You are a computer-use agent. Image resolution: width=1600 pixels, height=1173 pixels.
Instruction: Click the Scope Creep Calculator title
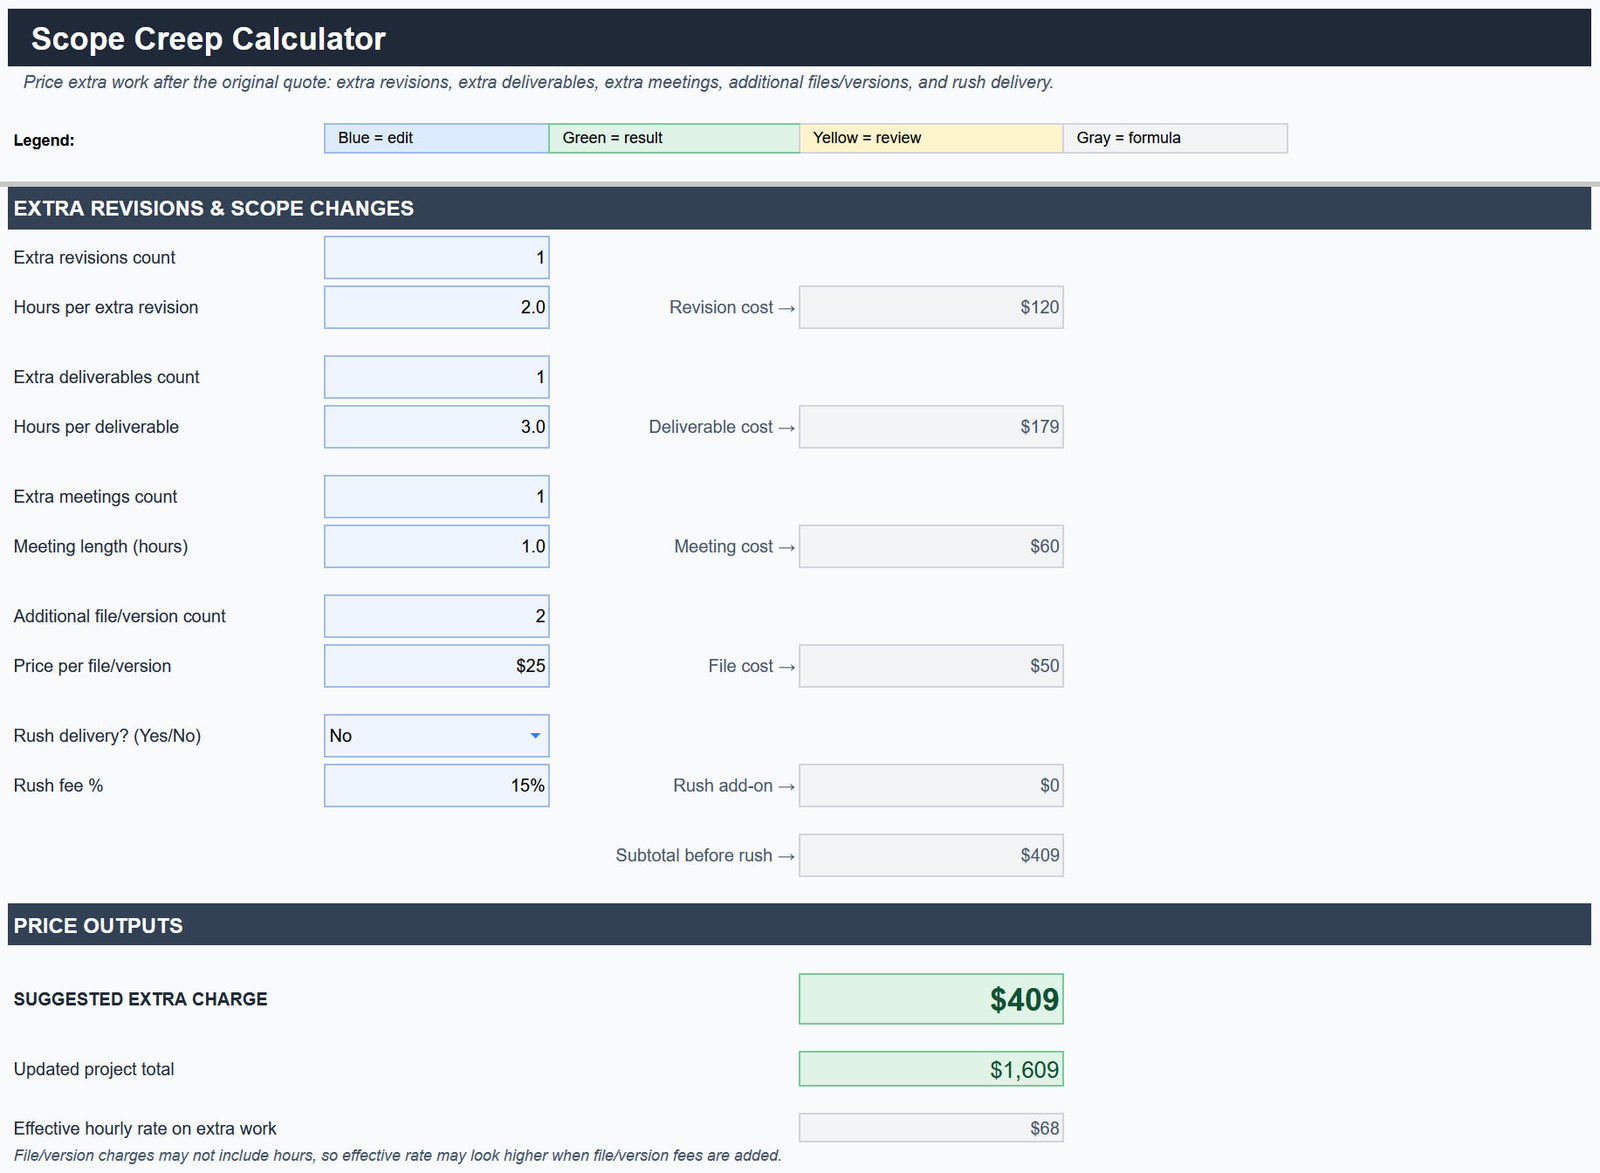tap(208, 38)
